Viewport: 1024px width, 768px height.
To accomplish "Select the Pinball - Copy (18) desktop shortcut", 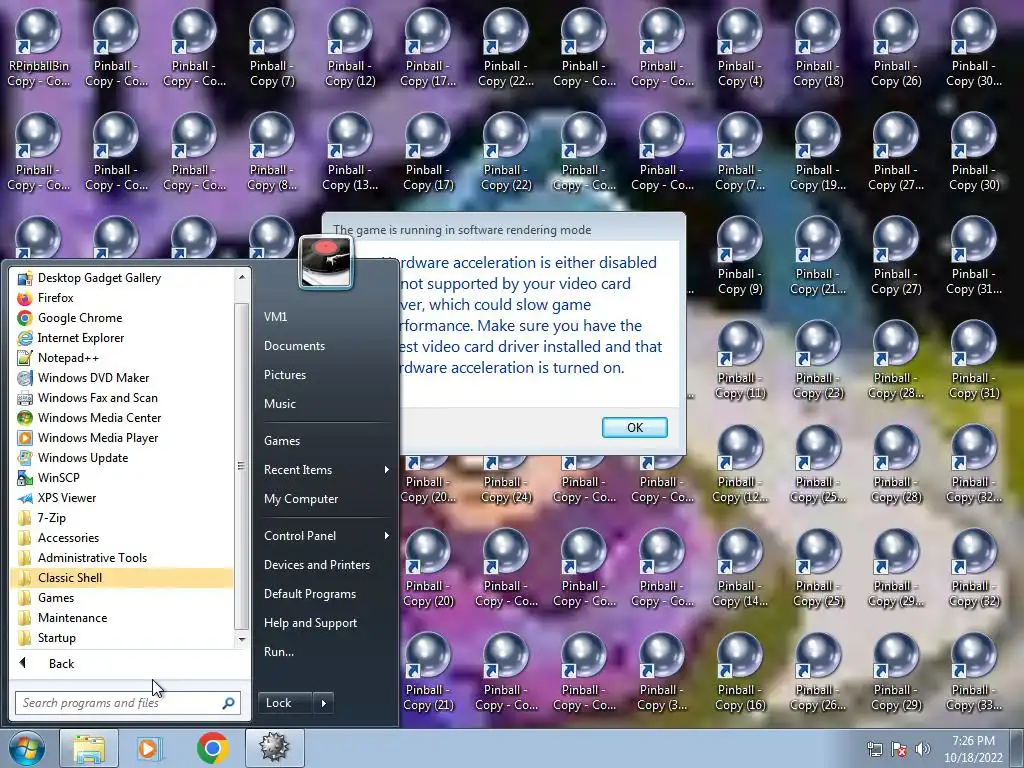I will pos(818,48).
